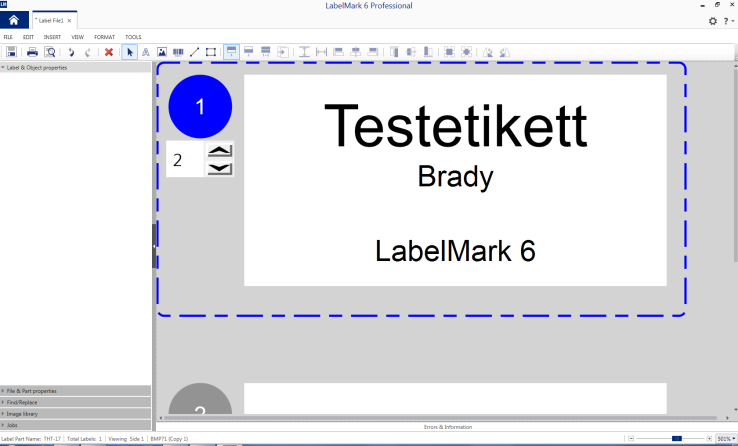
Task: Click the side 2 view icon
Action: [249, 52]
